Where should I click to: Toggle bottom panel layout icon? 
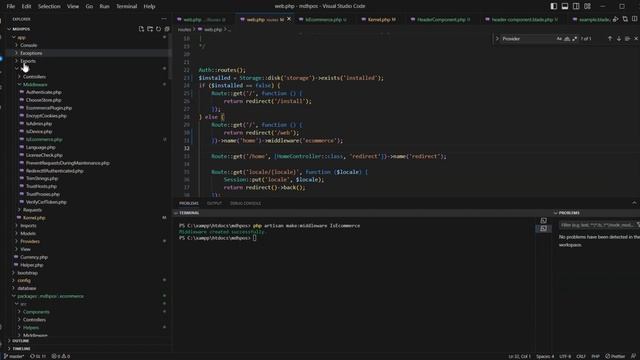pos(565,6)
